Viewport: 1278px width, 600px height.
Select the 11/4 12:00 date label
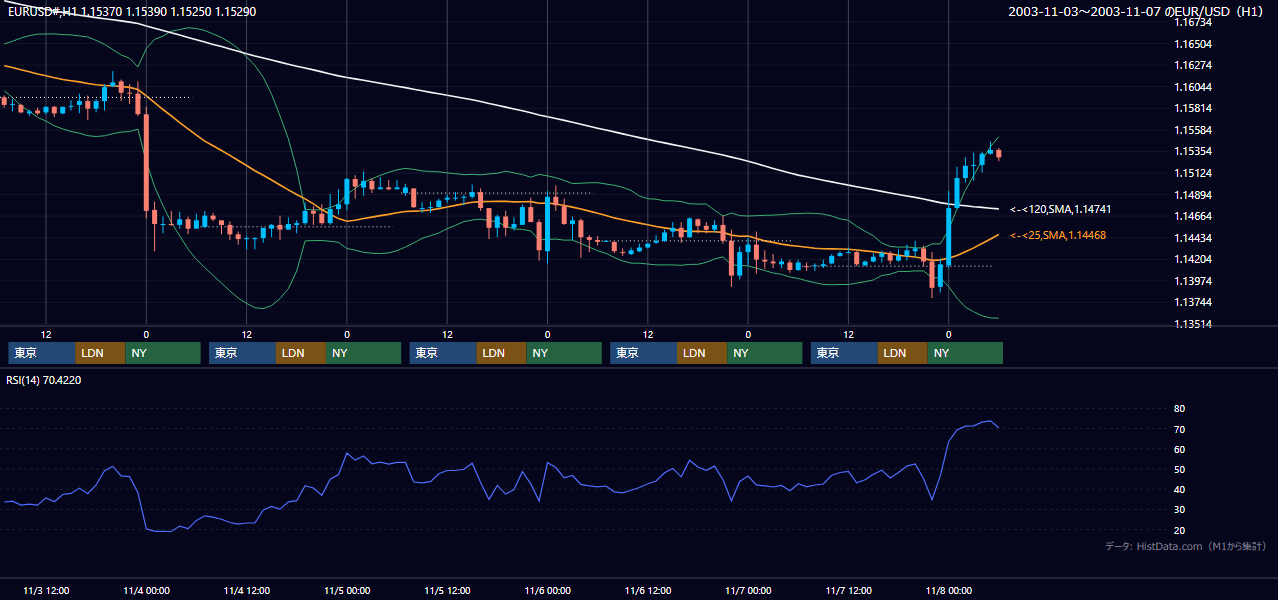[x=246, y=590]
